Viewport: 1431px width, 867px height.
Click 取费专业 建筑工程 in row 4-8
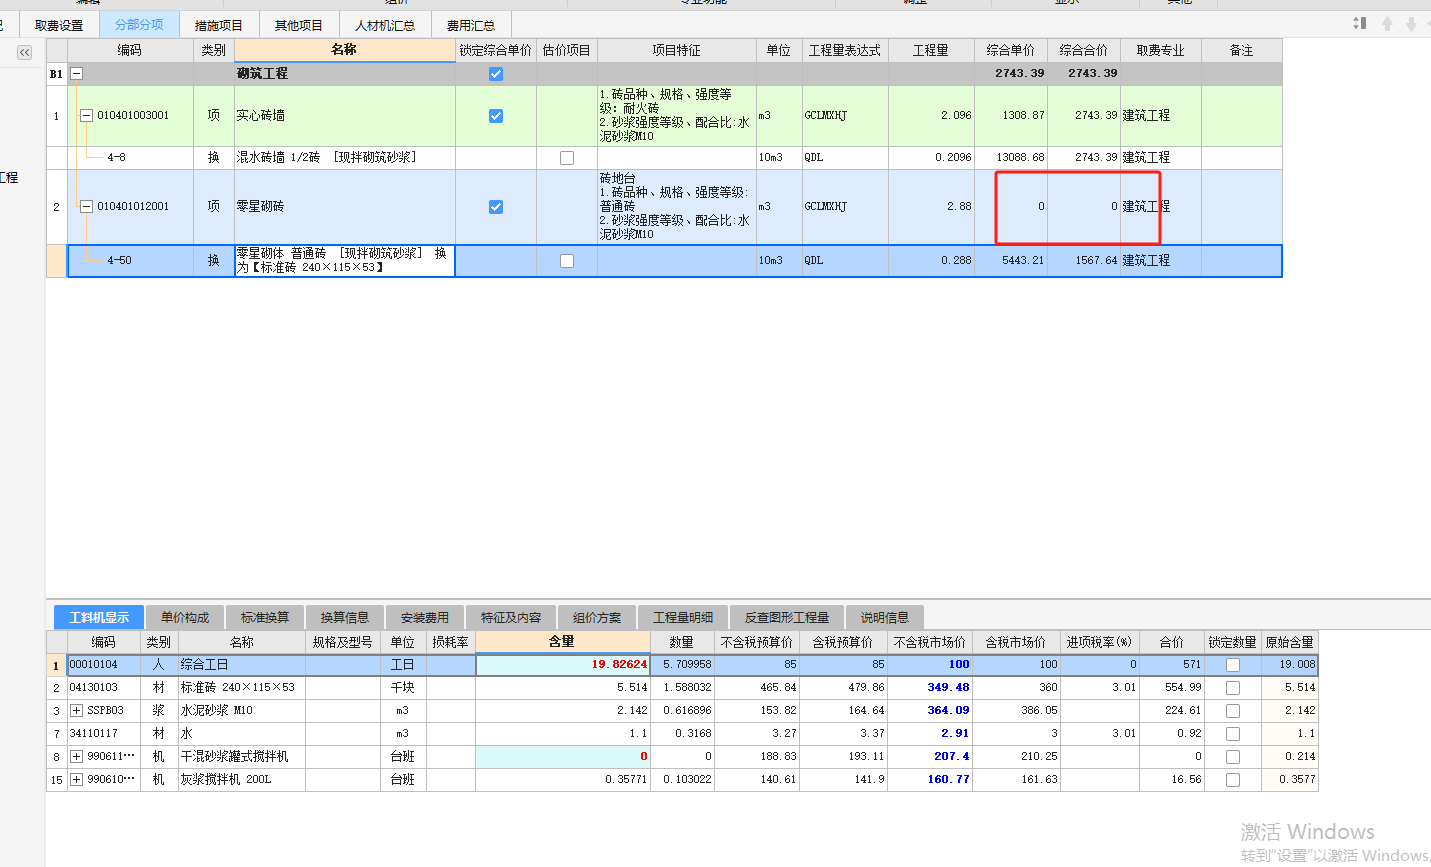point(1161,158)
